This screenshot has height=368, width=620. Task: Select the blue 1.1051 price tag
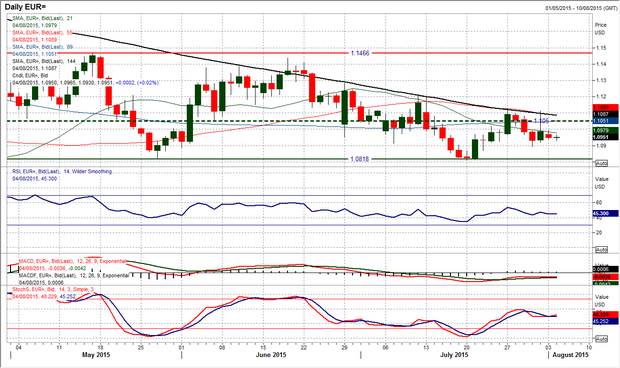point(605,121)
